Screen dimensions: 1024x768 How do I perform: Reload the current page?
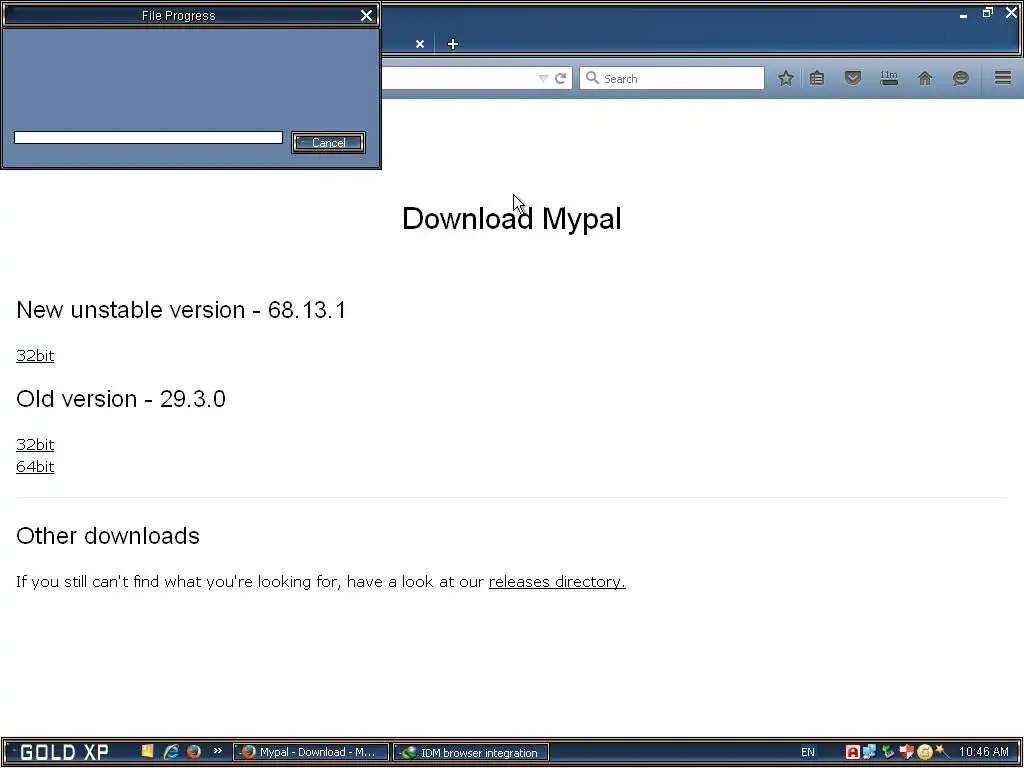pos(560,78)
